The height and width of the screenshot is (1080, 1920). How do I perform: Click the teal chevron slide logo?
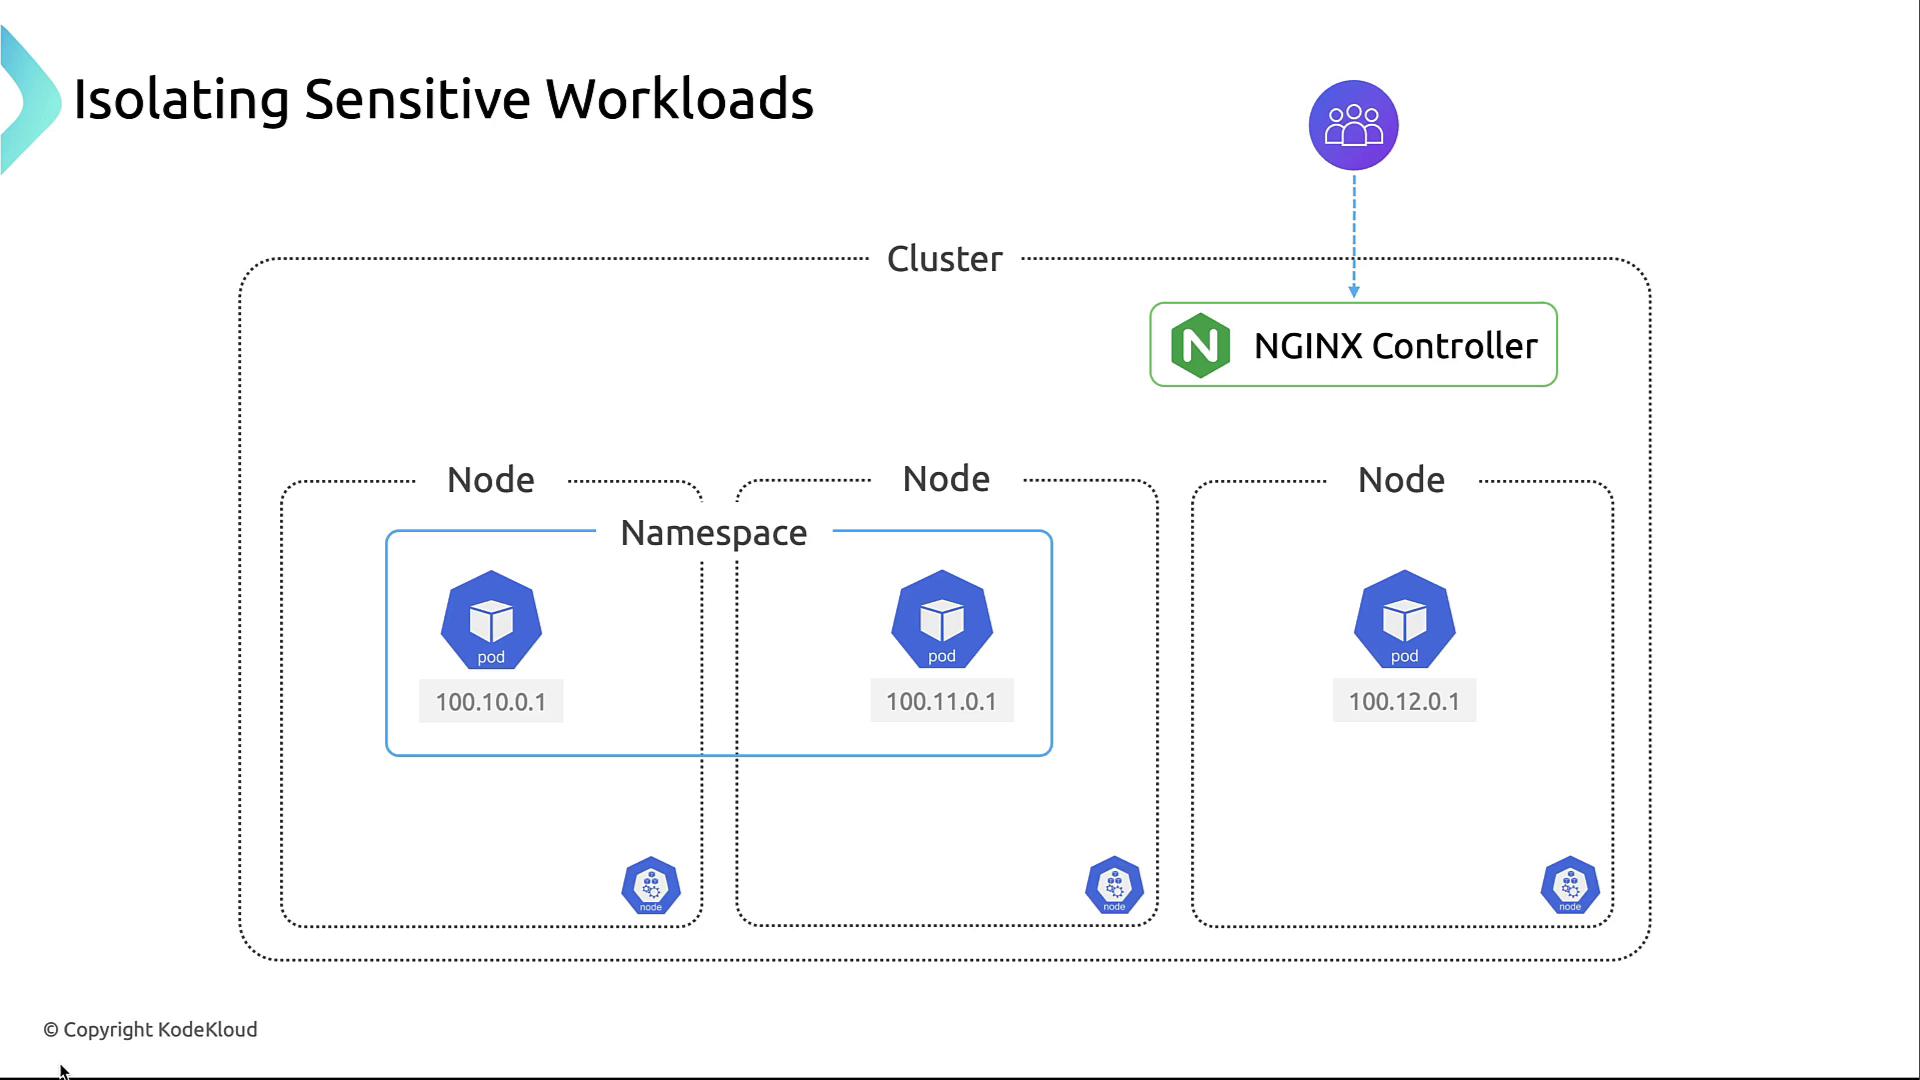pos(28,100)
